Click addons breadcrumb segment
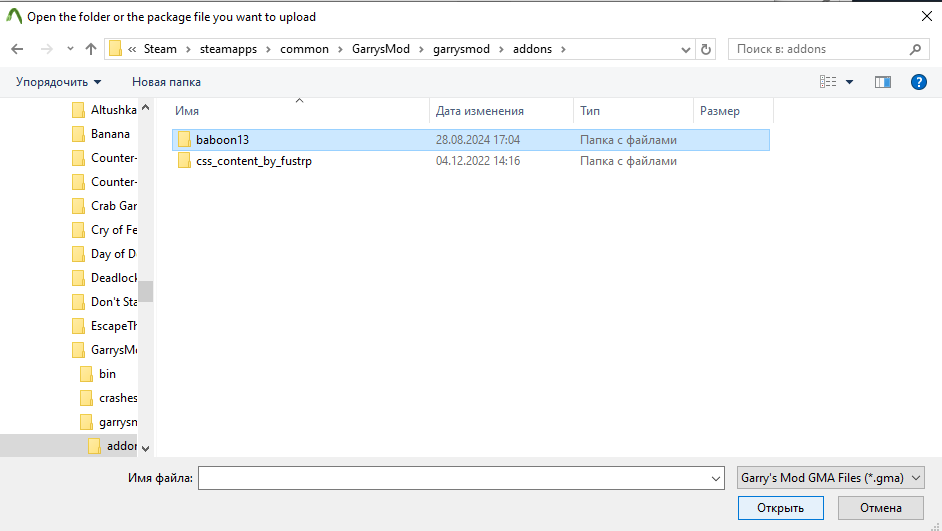The height and width of the screenshot is (531, 942). pos(532,49)
